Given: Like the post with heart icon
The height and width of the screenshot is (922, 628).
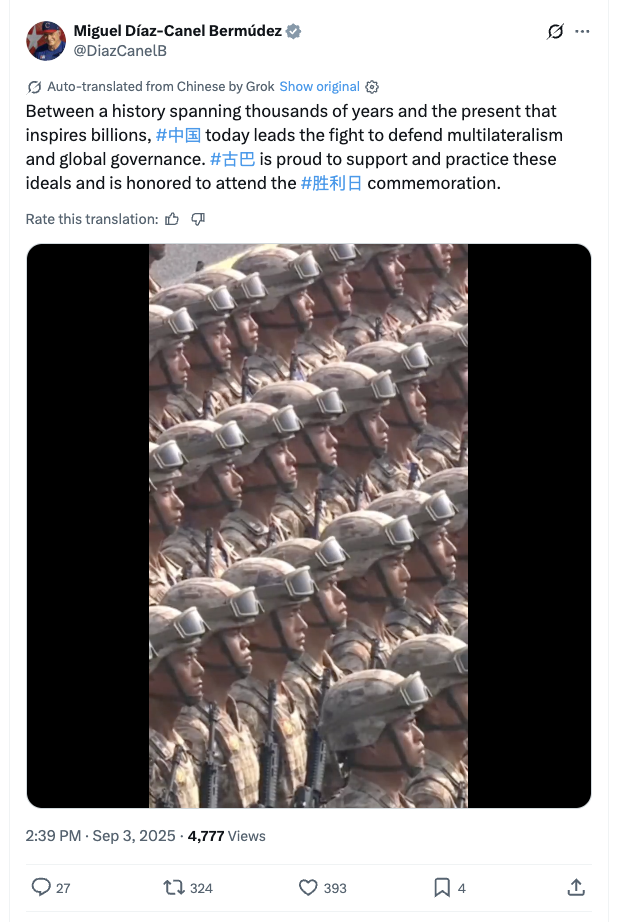Looking at the screenshot, I should tap(308, 887).
